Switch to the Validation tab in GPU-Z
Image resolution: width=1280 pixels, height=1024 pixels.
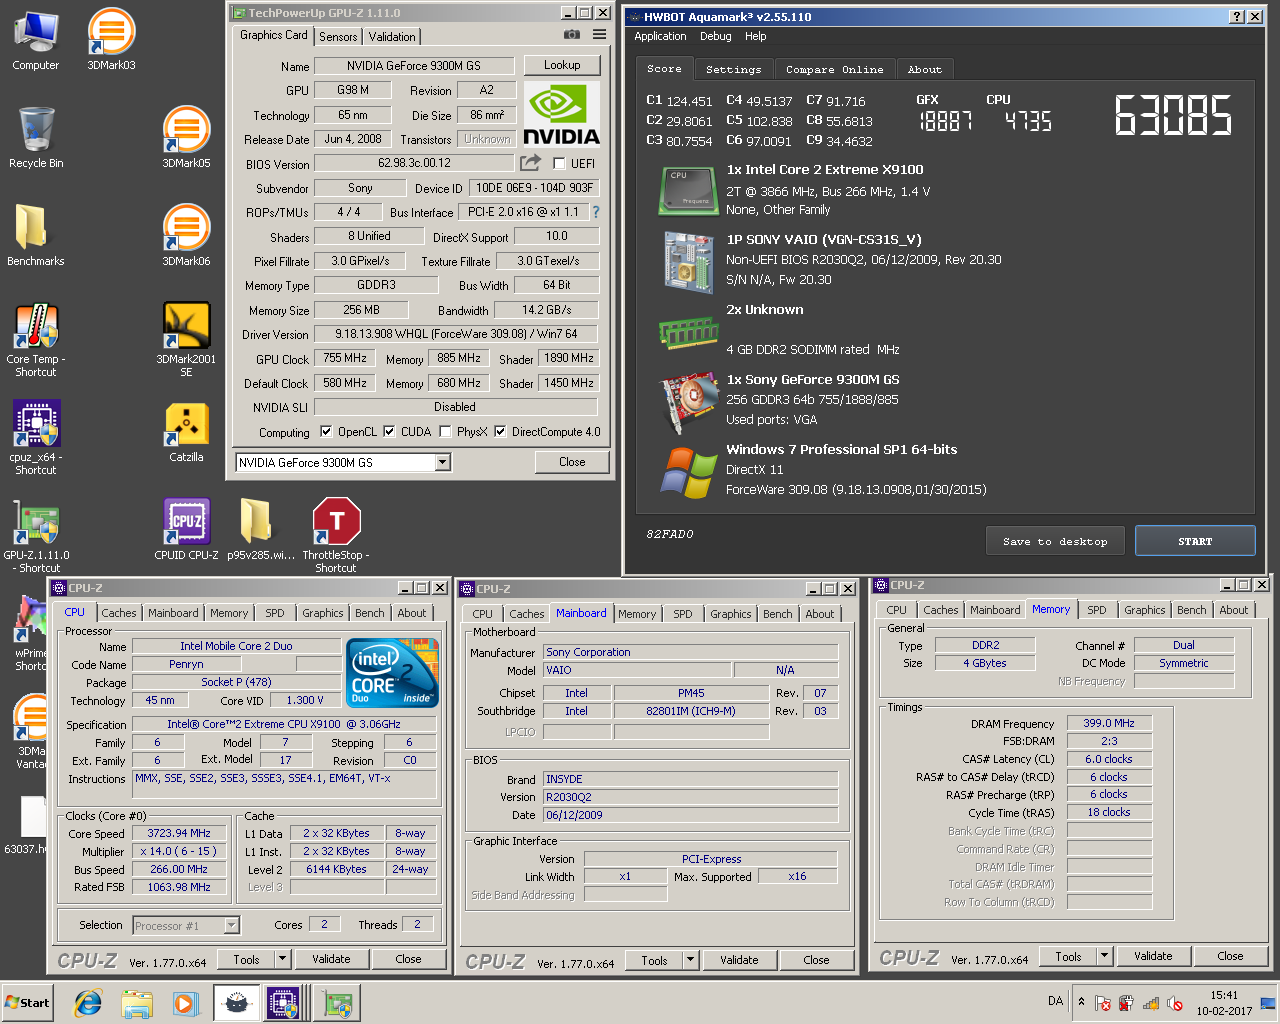[x=392, y=36]
